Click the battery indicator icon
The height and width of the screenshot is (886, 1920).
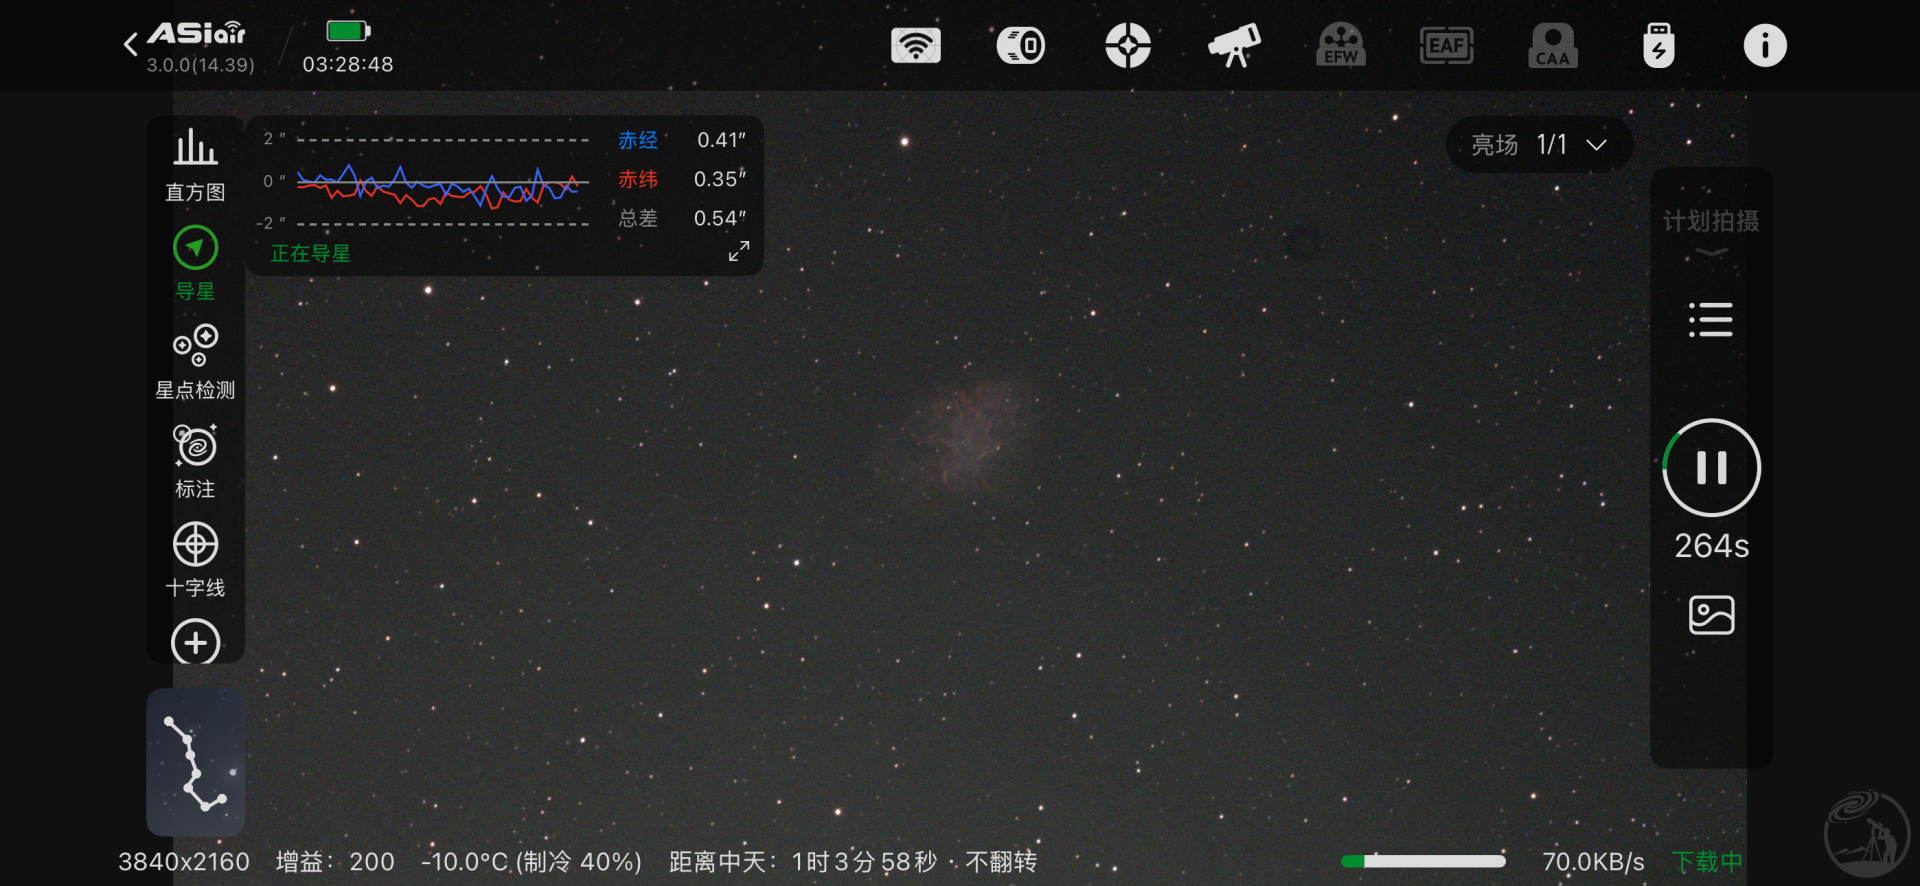[348, 31]
